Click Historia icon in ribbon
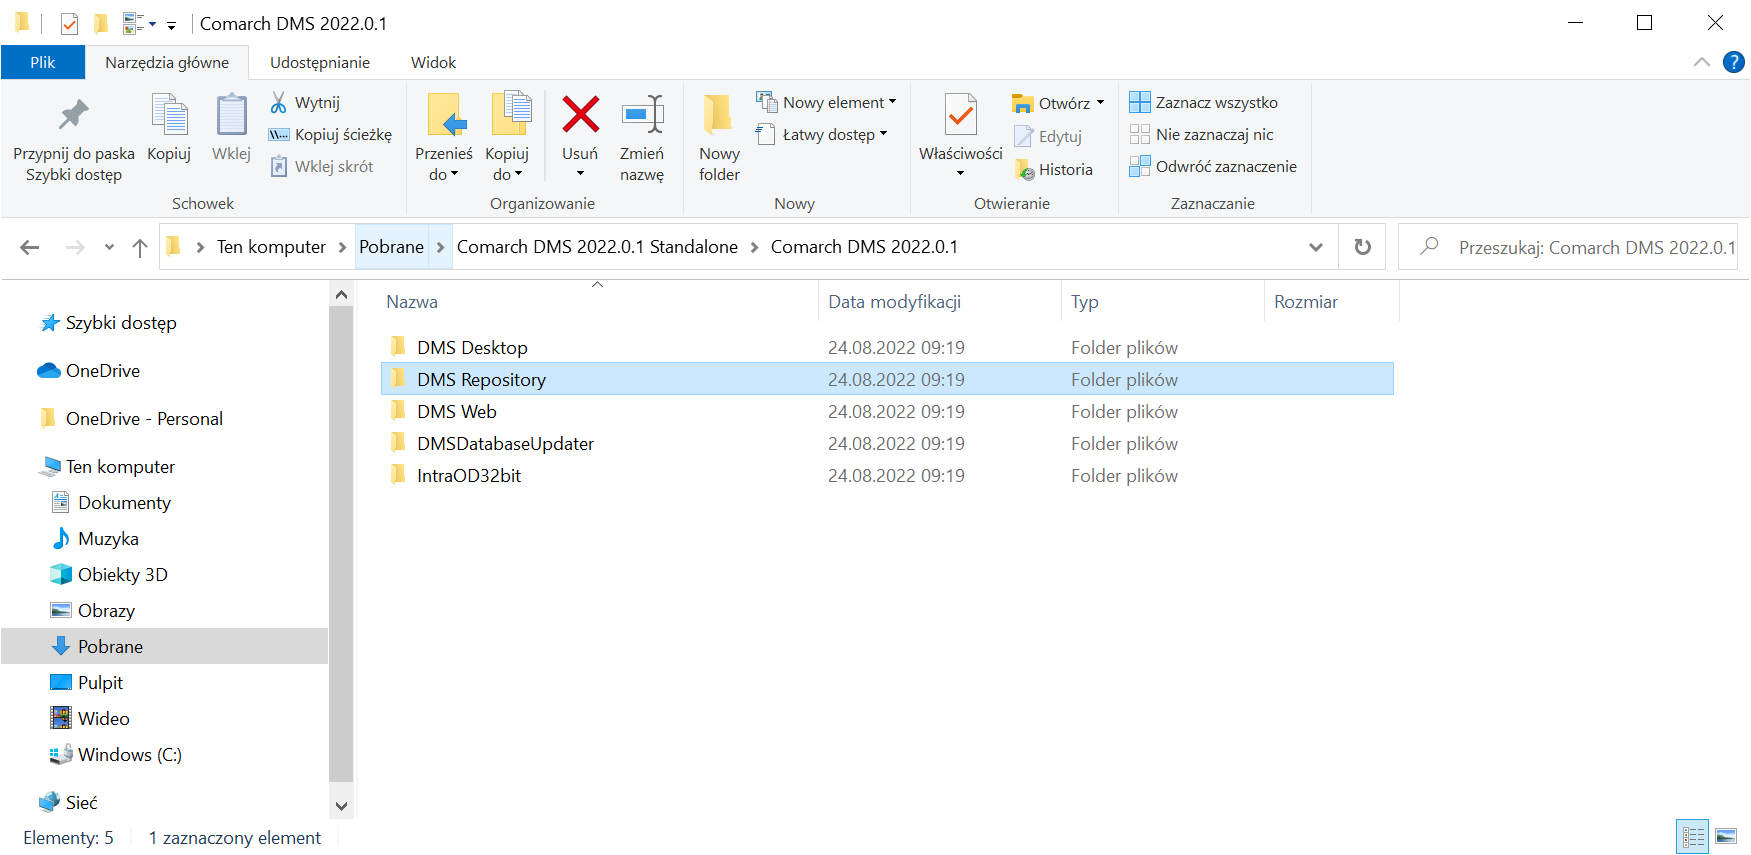This screenshot has height=855, width=1751. [1024, 170]
